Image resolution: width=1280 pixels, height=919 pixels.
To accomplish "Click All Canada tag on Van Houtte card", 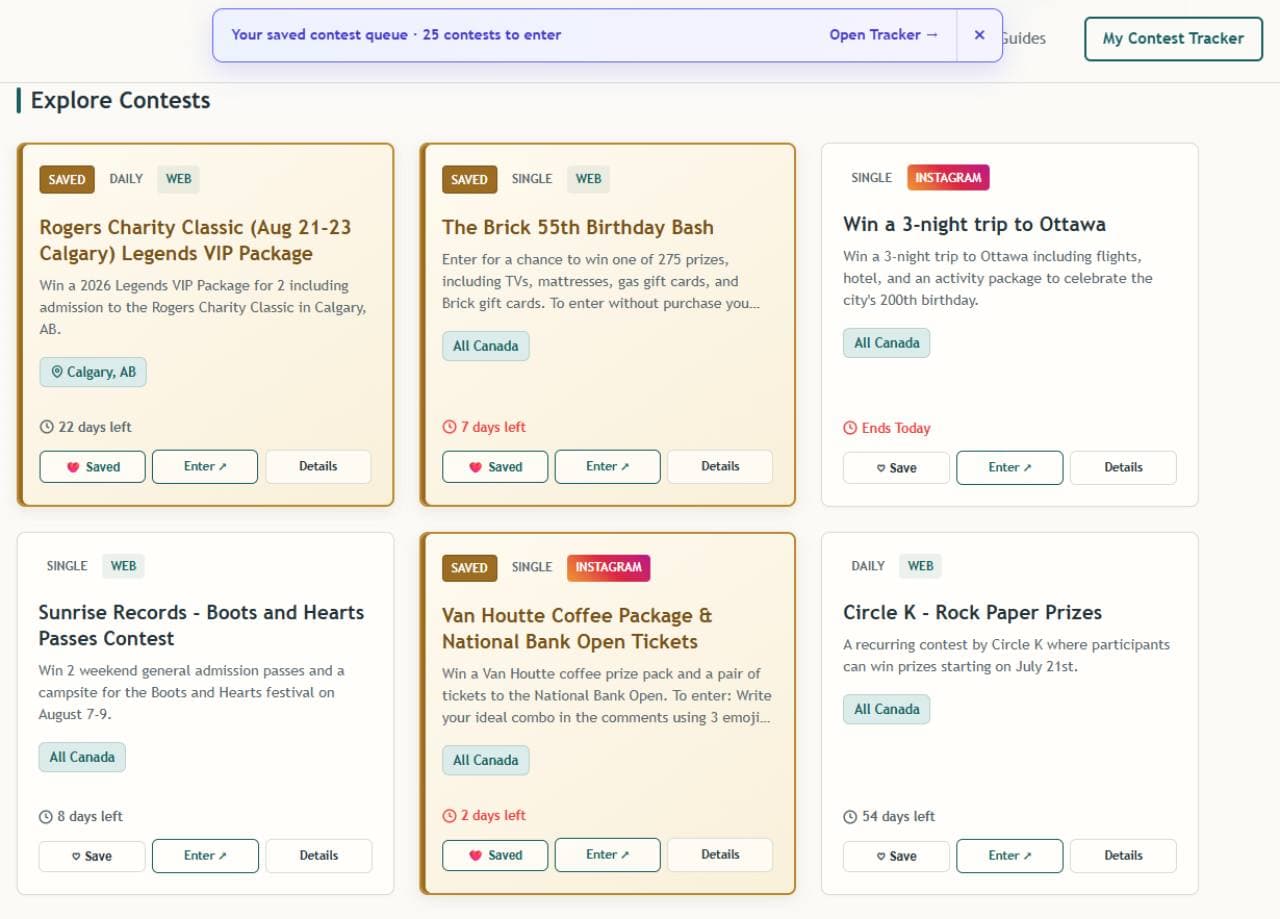I will [x=485, y=761].
